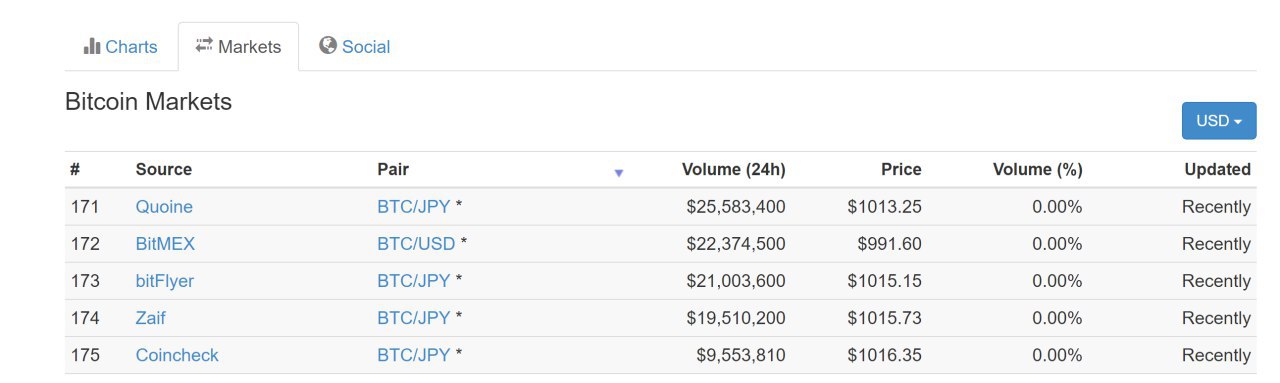Open the Social tab
The width and height of the screenshot is (1280, 383).
pos(354,47)
